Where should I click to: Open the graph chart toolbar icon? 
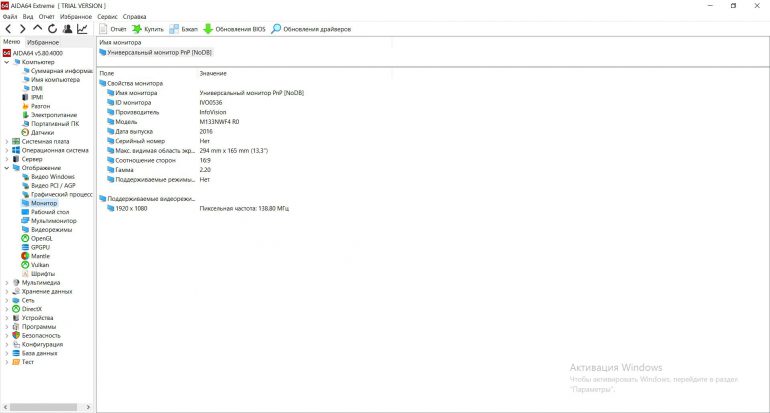point(82,29)
